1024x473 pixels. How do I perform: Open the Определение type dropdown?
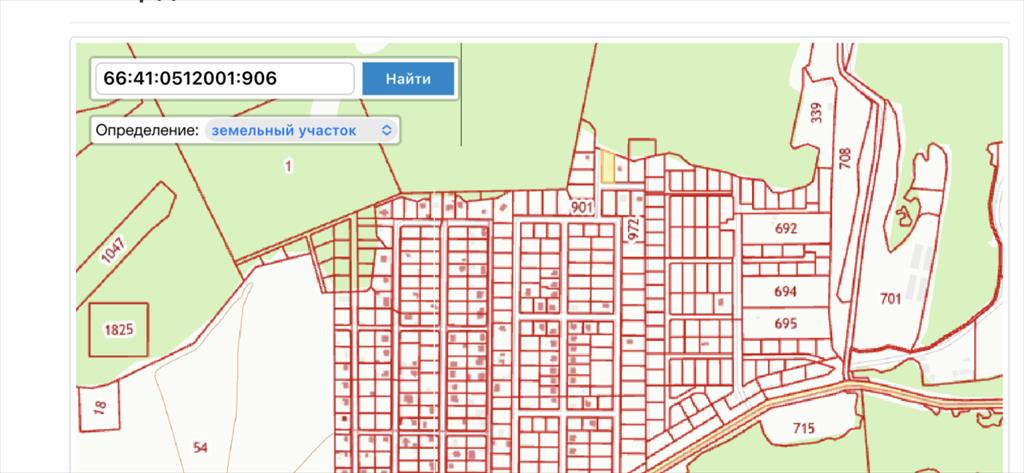pyautogui.click(x=301, y=130)
